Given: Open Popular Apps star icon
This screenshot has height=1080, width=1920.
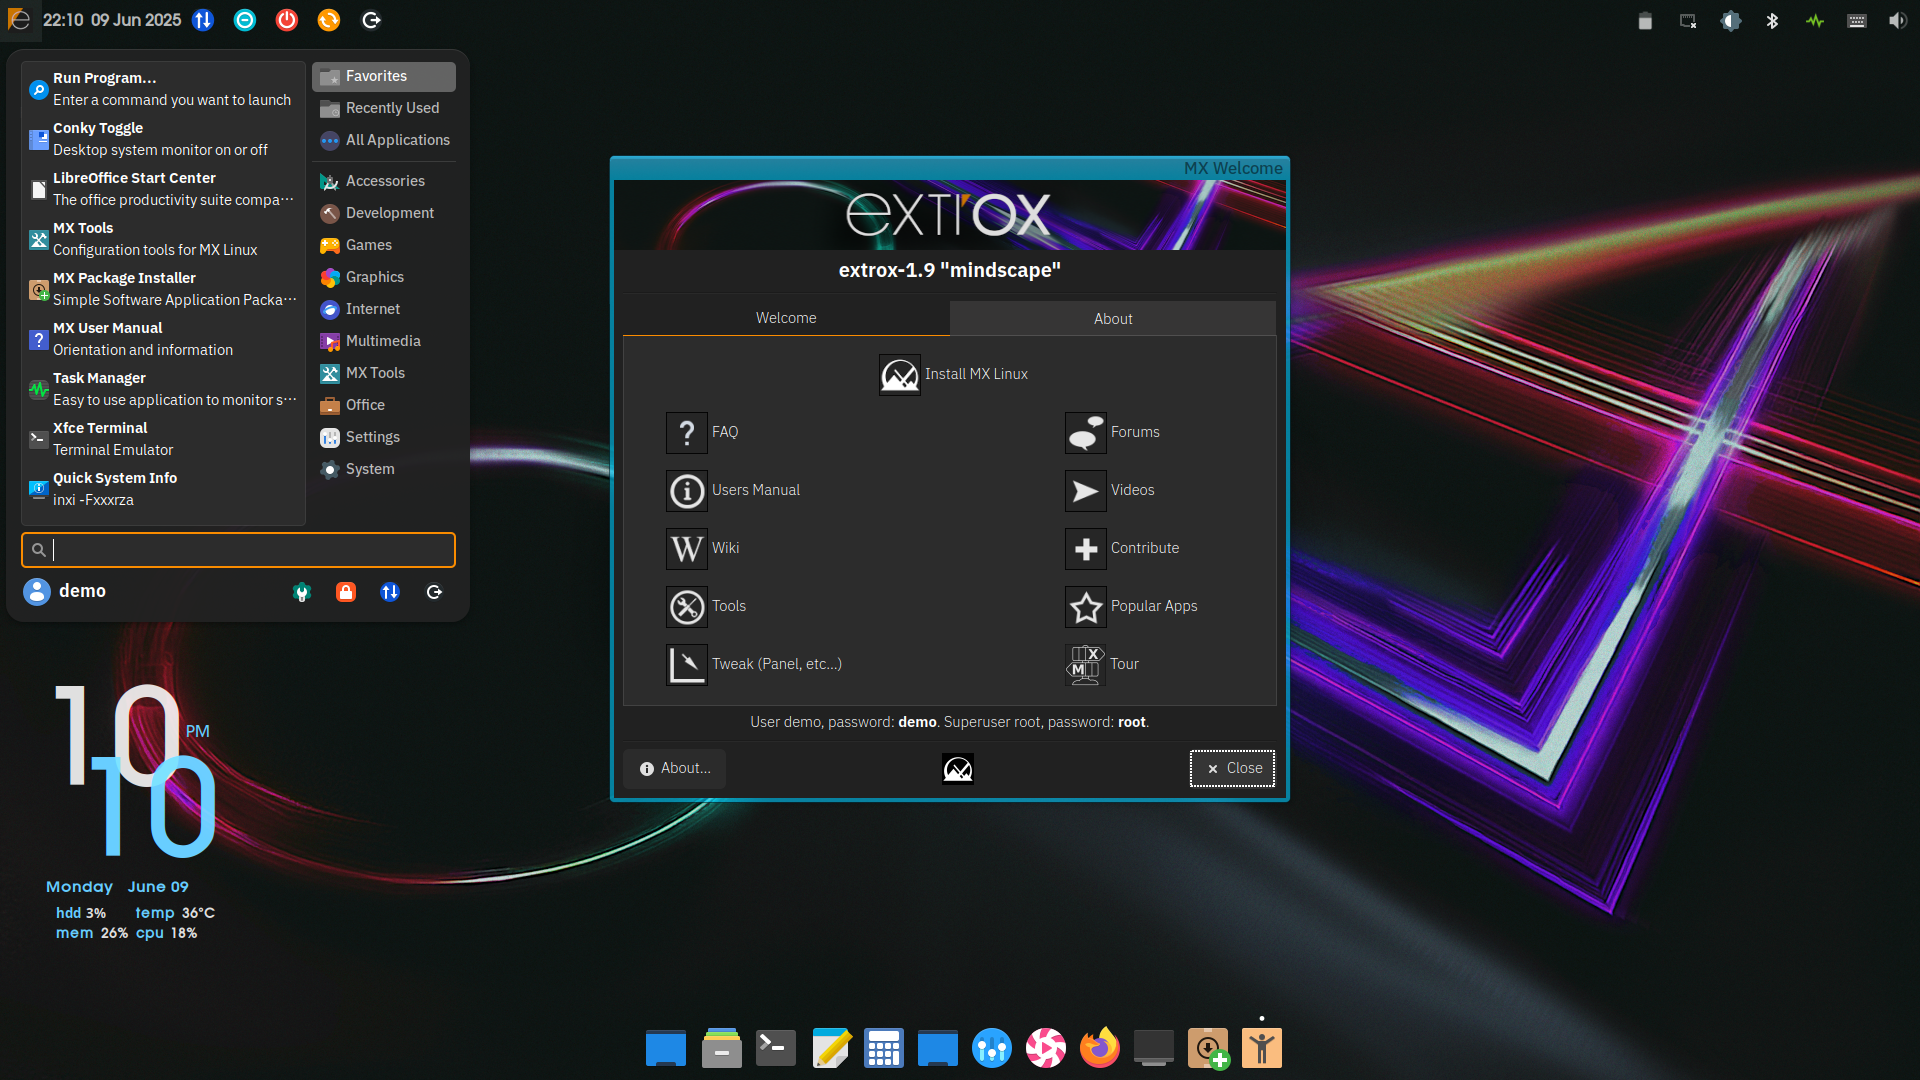Looking at the screenshot, I should [1086, 606].
